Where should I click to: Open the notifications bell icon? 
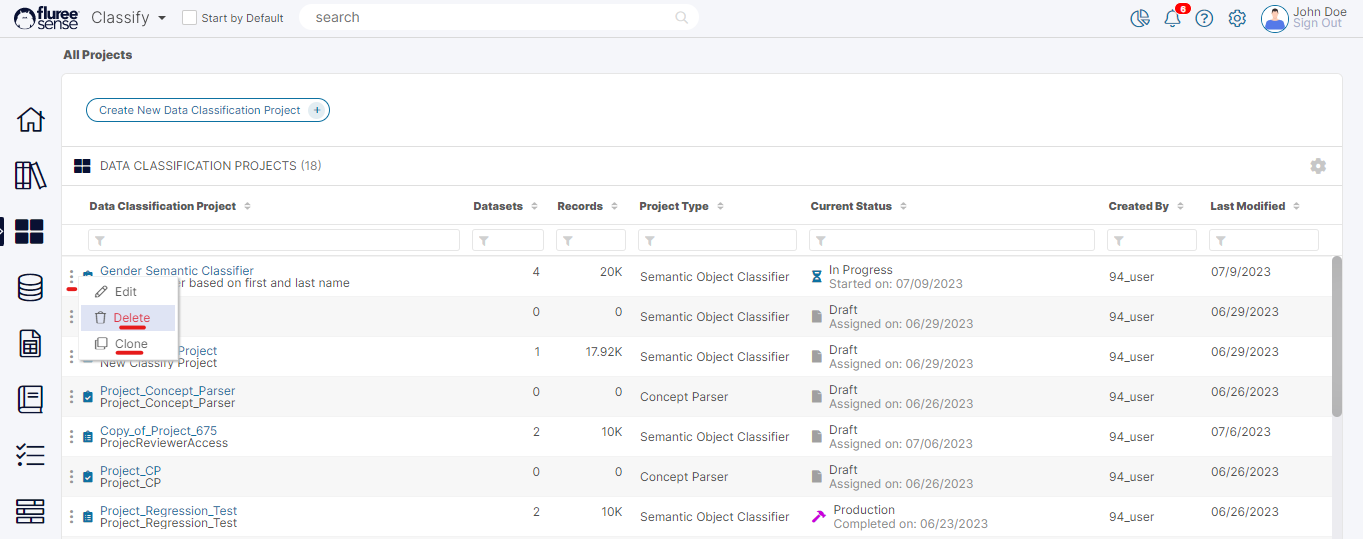[1173, 18]
